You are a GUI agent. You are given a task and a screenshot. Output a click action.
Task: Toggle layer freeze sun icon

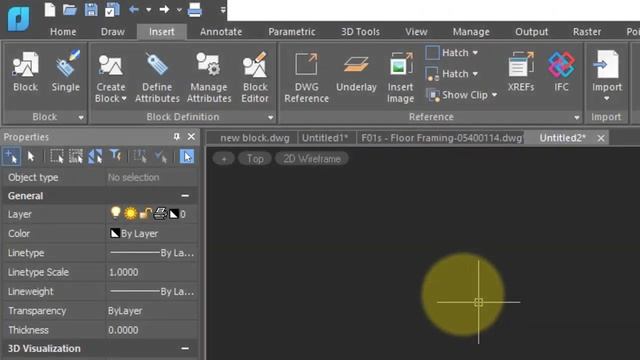coord(131,213)
